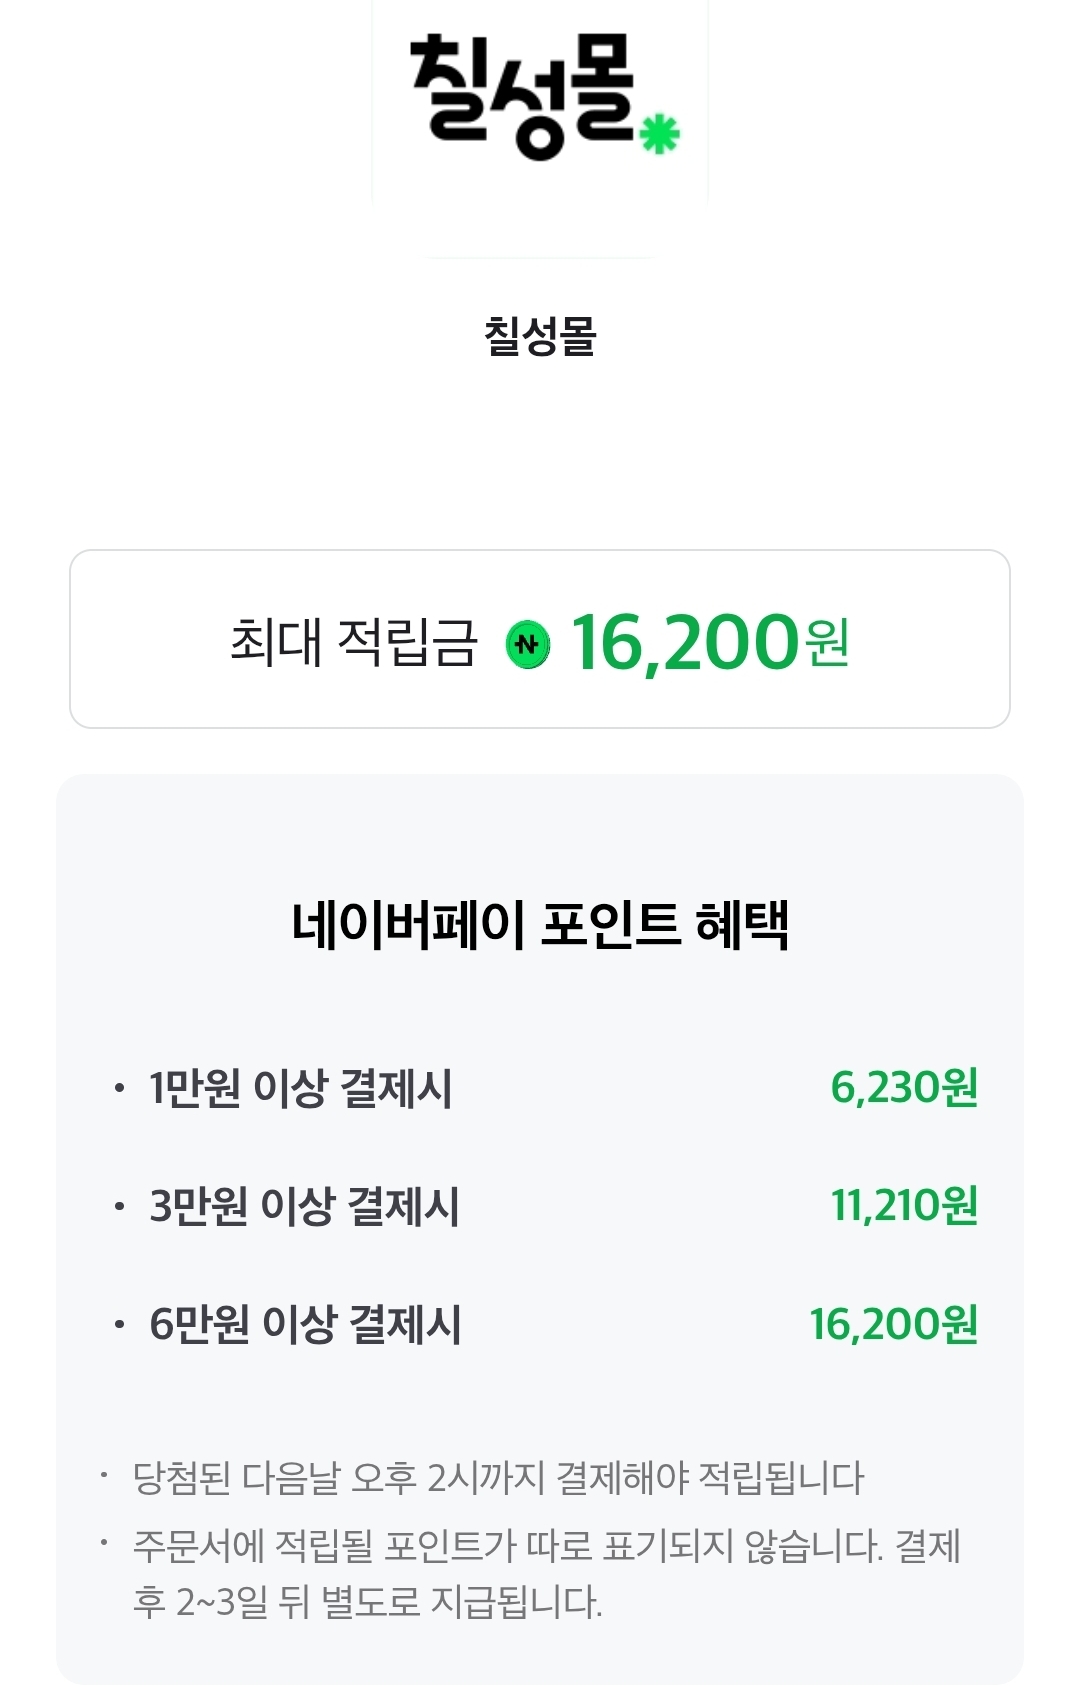Click the bullet before 3만원 이상 결제시
1080x1686 pixels.
(119, 1207)
